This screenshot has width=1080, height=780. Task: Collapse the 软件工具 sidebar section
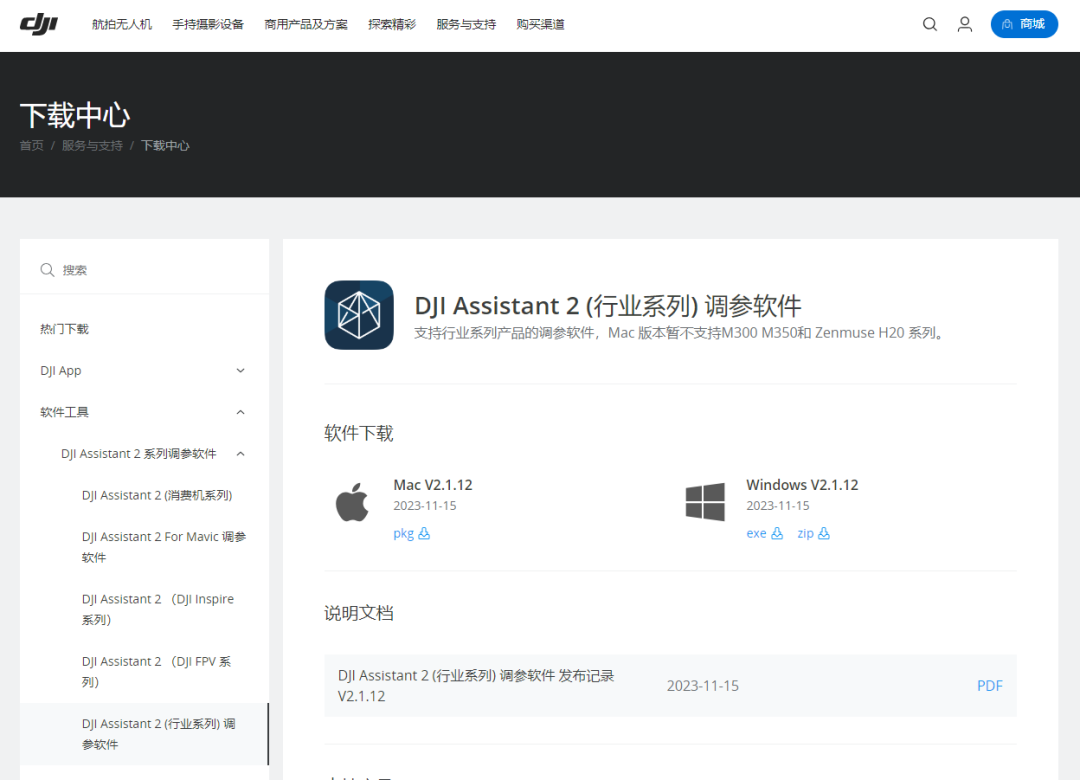click(144, 412)
